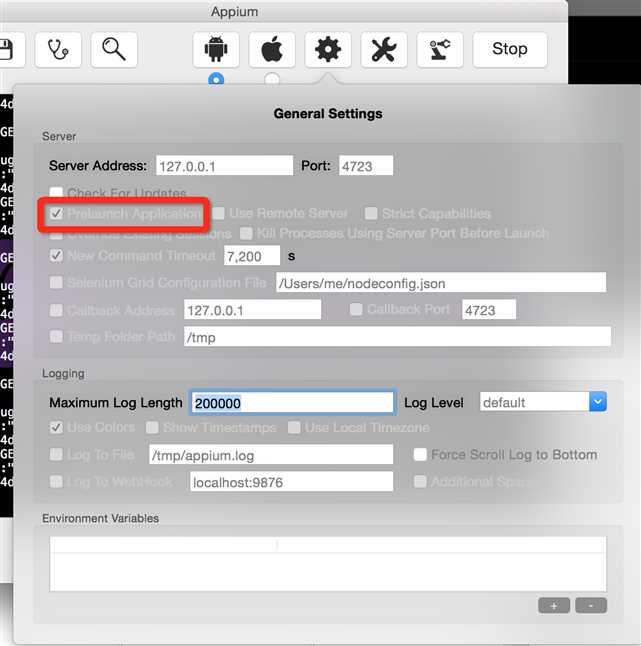
Task: Click the gear General Settings icon
Action: pos(328,49)
